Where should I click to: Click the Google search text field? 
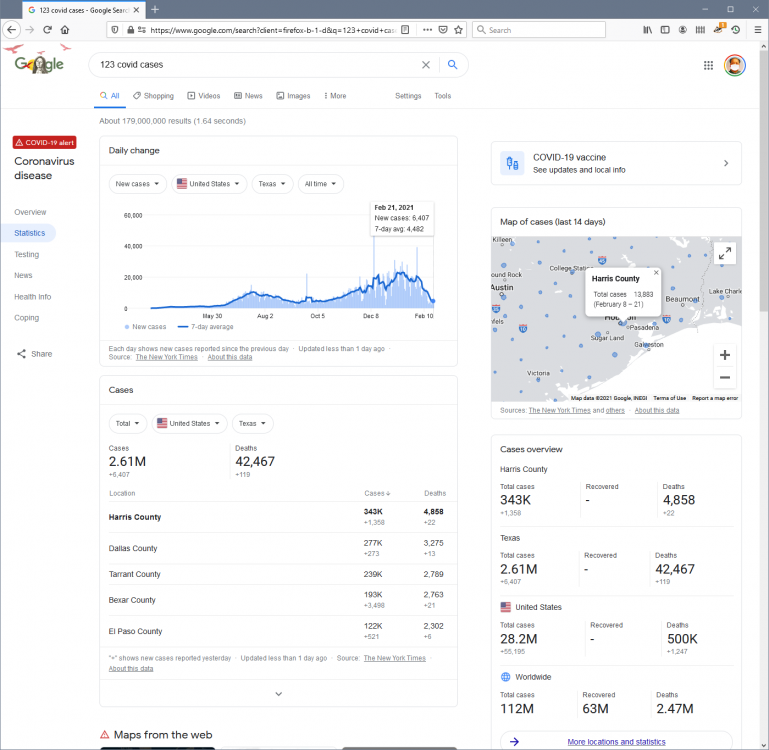point(250,65)
